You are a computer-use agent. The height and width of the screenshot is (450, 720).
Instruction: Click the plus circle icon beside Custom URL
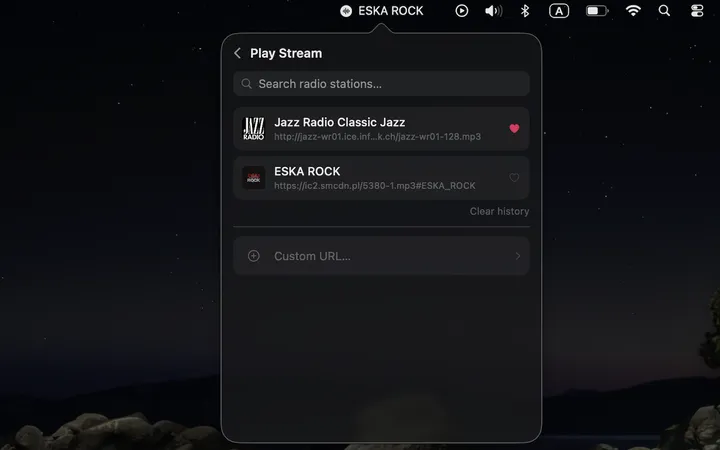tap(253, 256)
